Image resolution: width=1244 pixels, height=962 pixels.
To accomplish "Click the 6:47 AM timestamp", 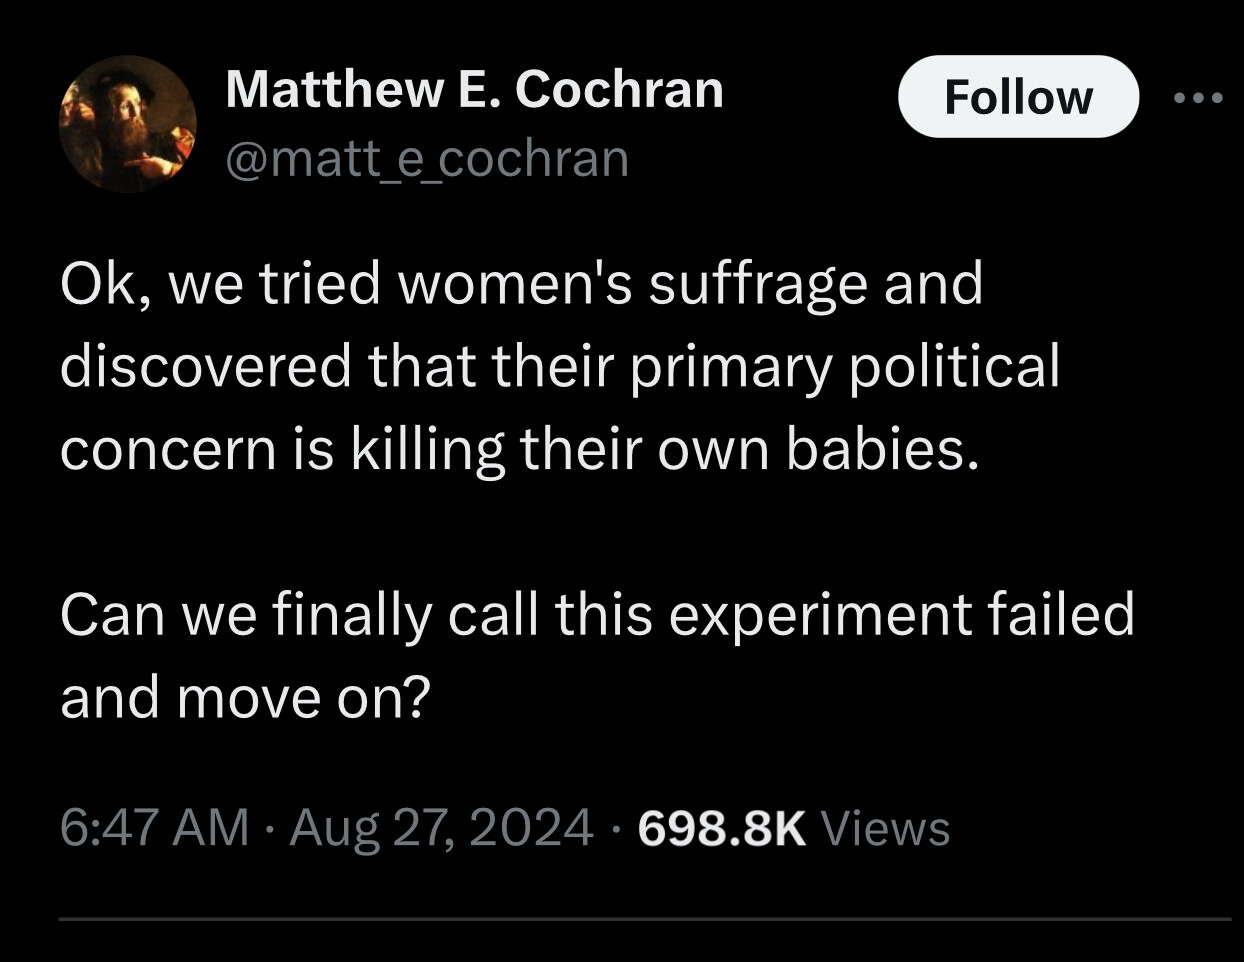I will point(154,828).
